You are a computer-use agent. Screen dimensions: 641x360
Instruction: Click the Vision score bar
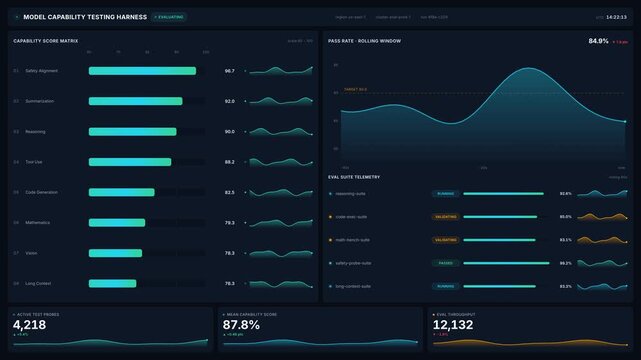tap(115, 253)
